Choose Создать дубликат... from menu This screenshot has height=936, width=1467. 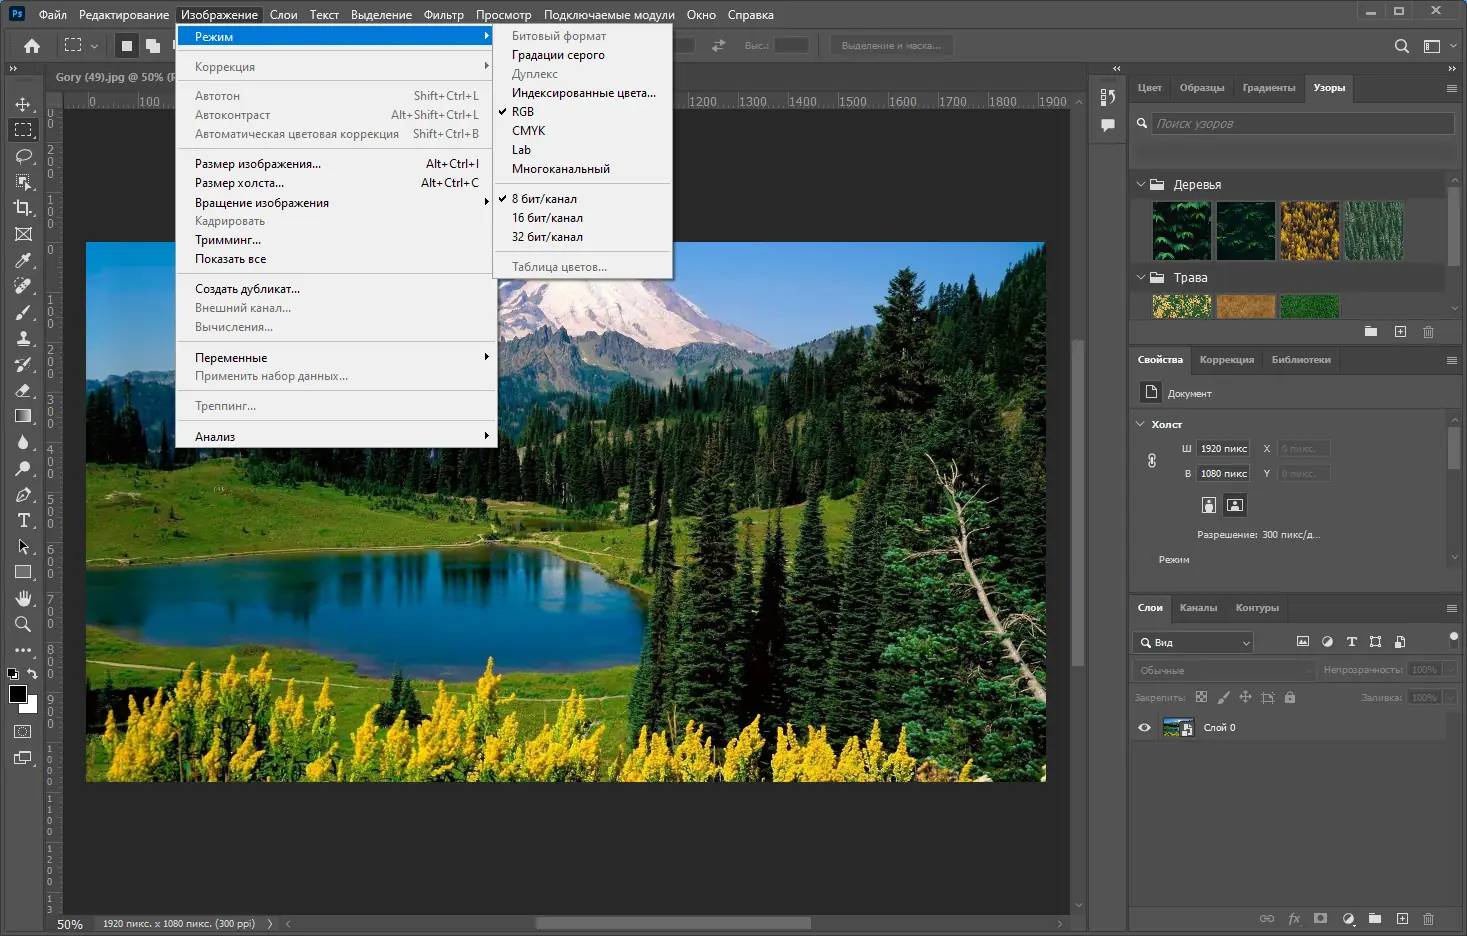247,289
